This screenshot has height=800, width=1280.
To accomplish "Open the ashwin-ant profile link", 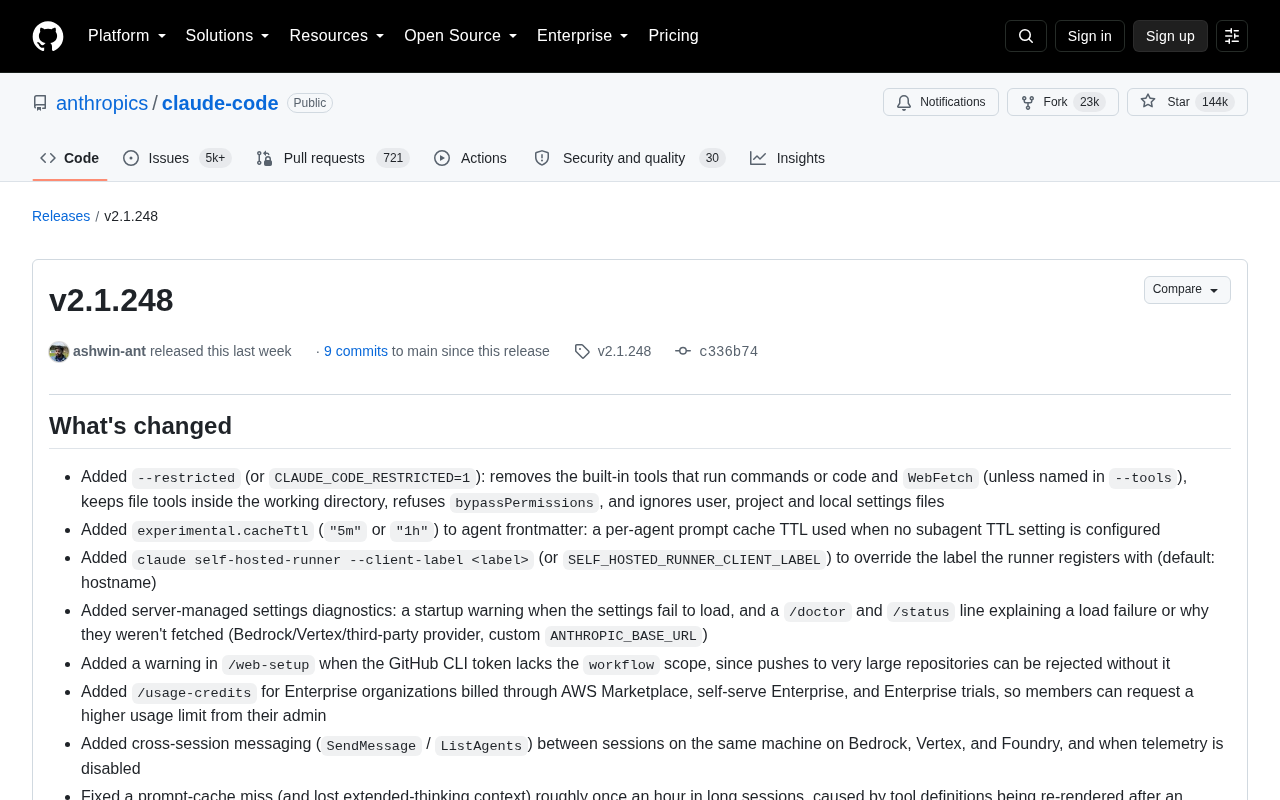I will coord(109,351).
